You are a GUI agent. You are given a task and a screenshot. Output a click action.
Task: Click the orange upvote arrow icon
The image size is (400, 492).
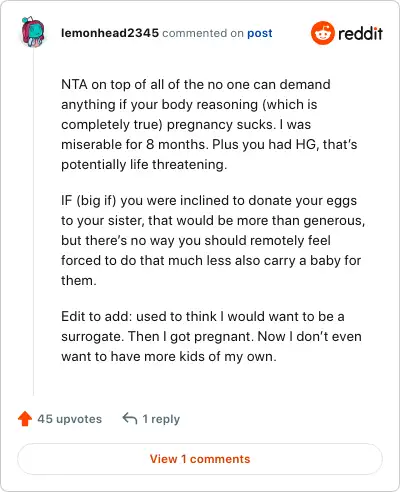[25, 419]
